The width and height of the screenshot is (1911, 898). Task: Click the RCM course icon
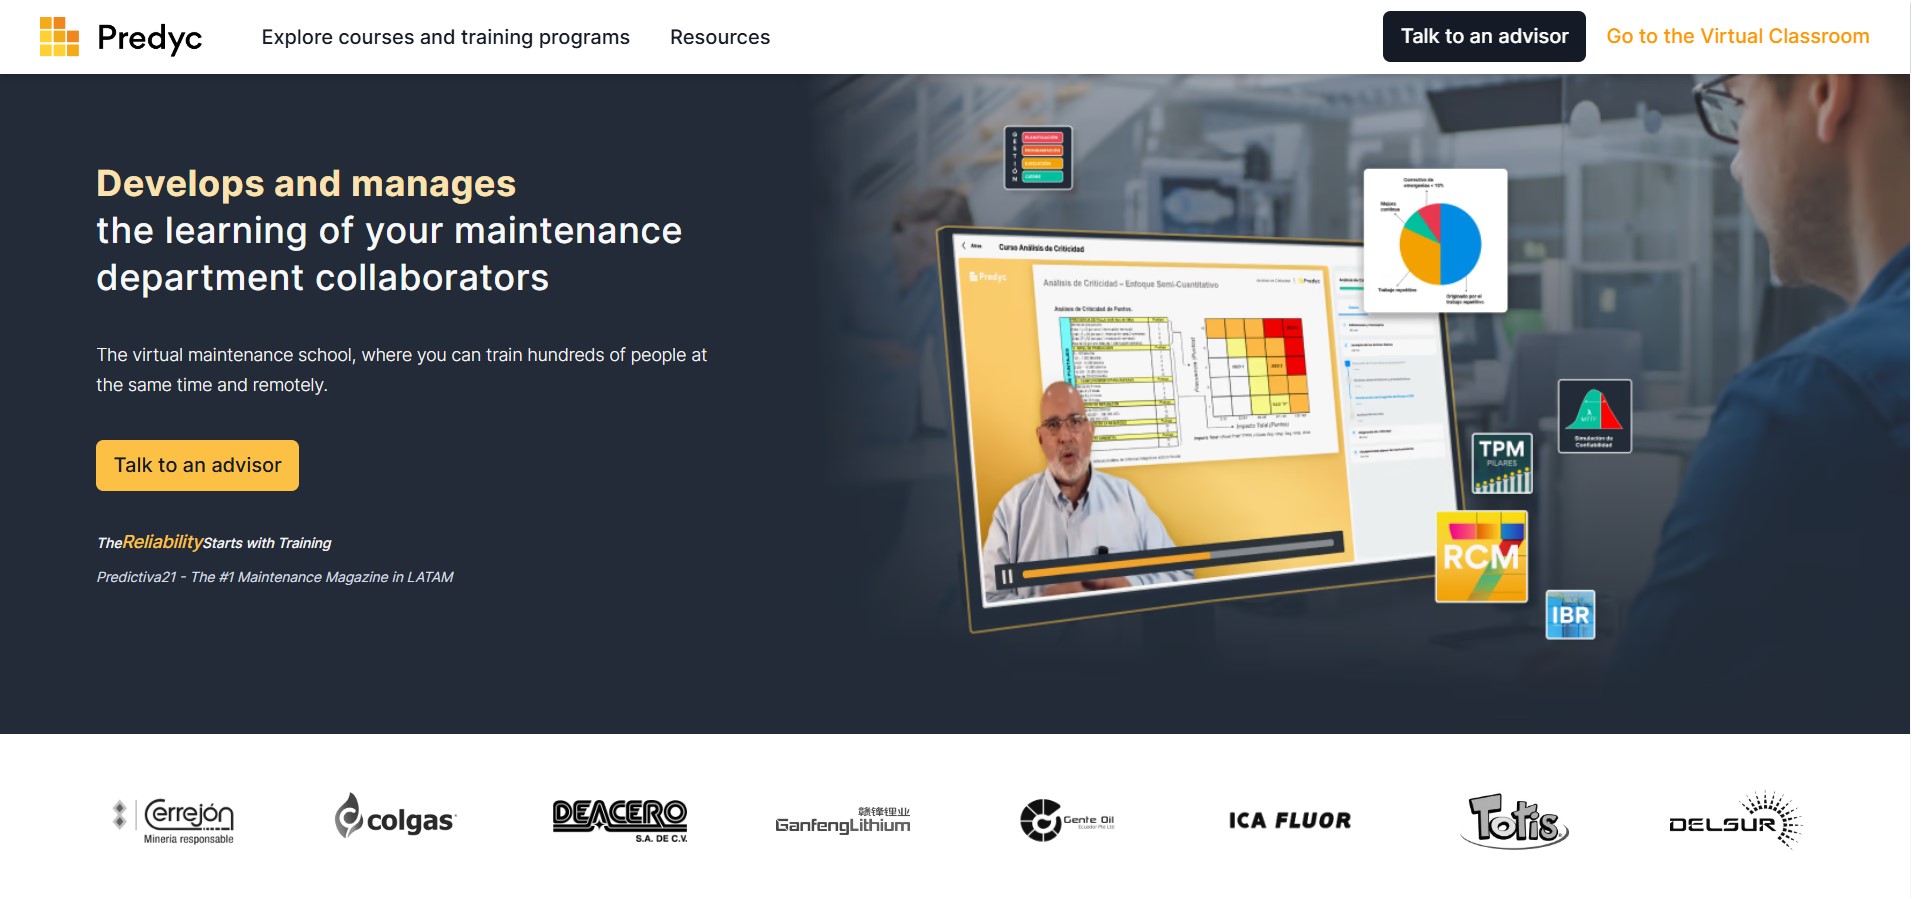pos(1481,557)
